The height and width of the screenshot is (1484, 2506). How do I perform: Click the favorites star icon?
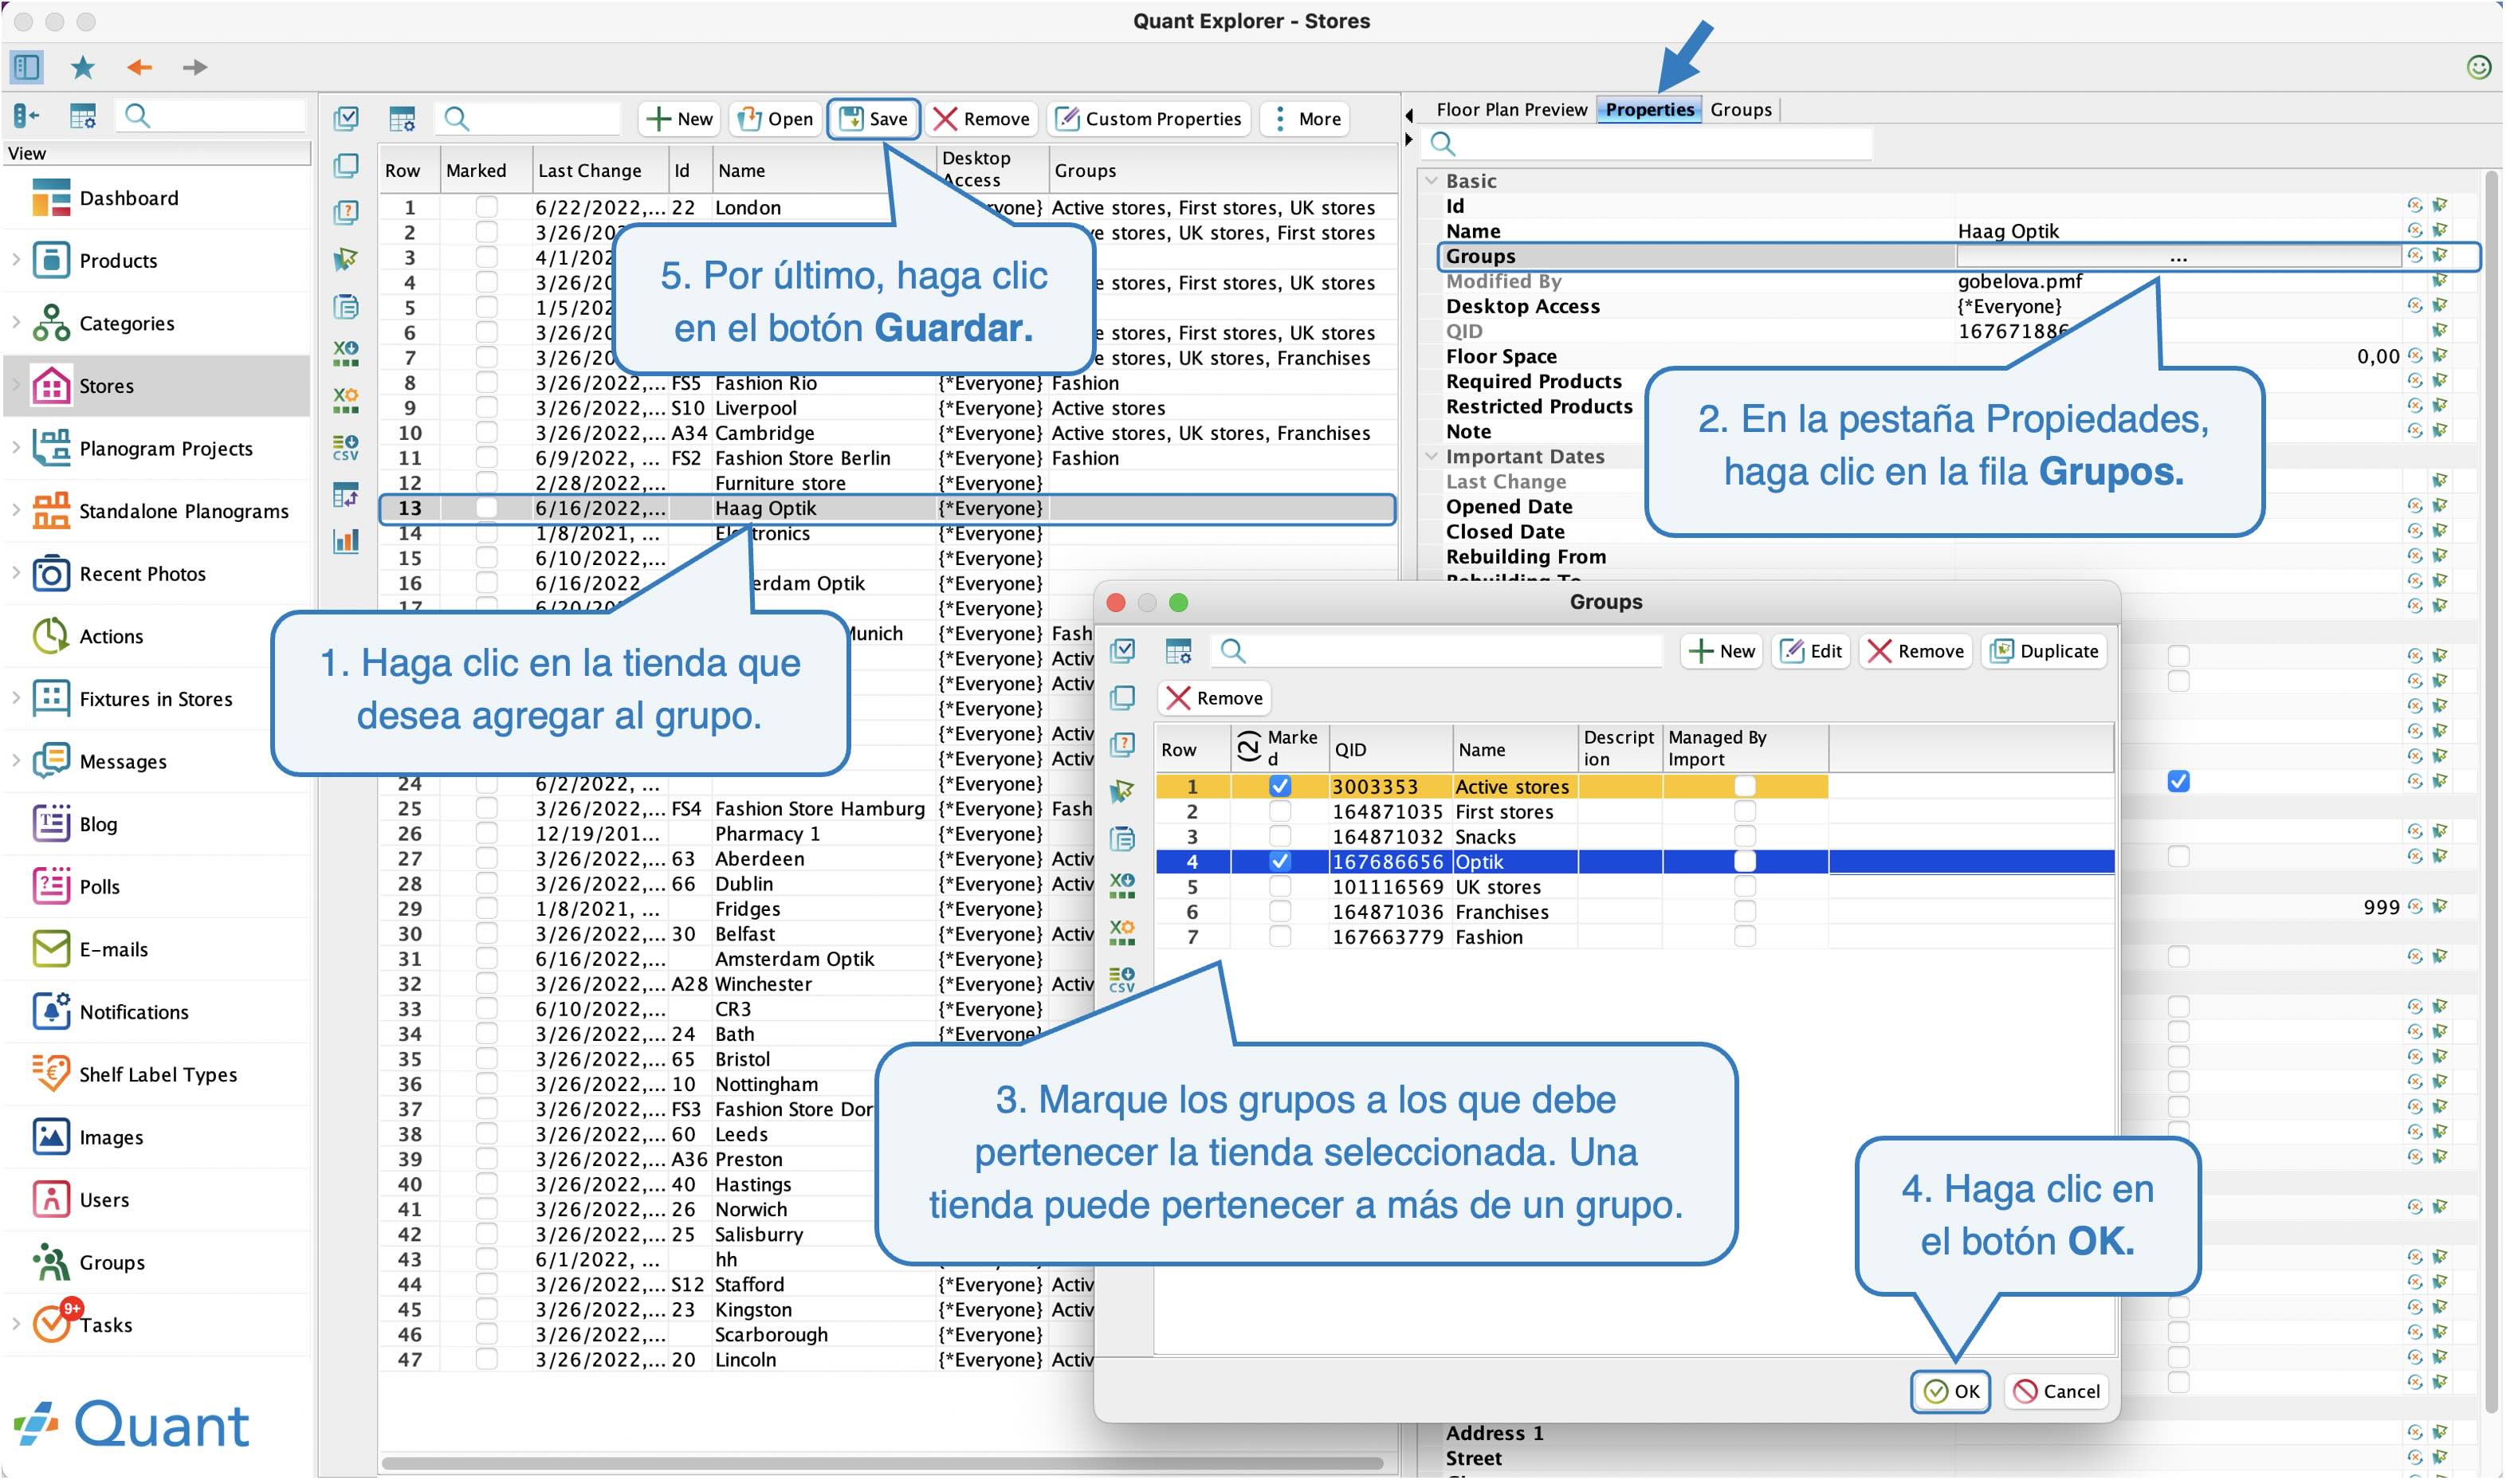[x=83, y=67]
